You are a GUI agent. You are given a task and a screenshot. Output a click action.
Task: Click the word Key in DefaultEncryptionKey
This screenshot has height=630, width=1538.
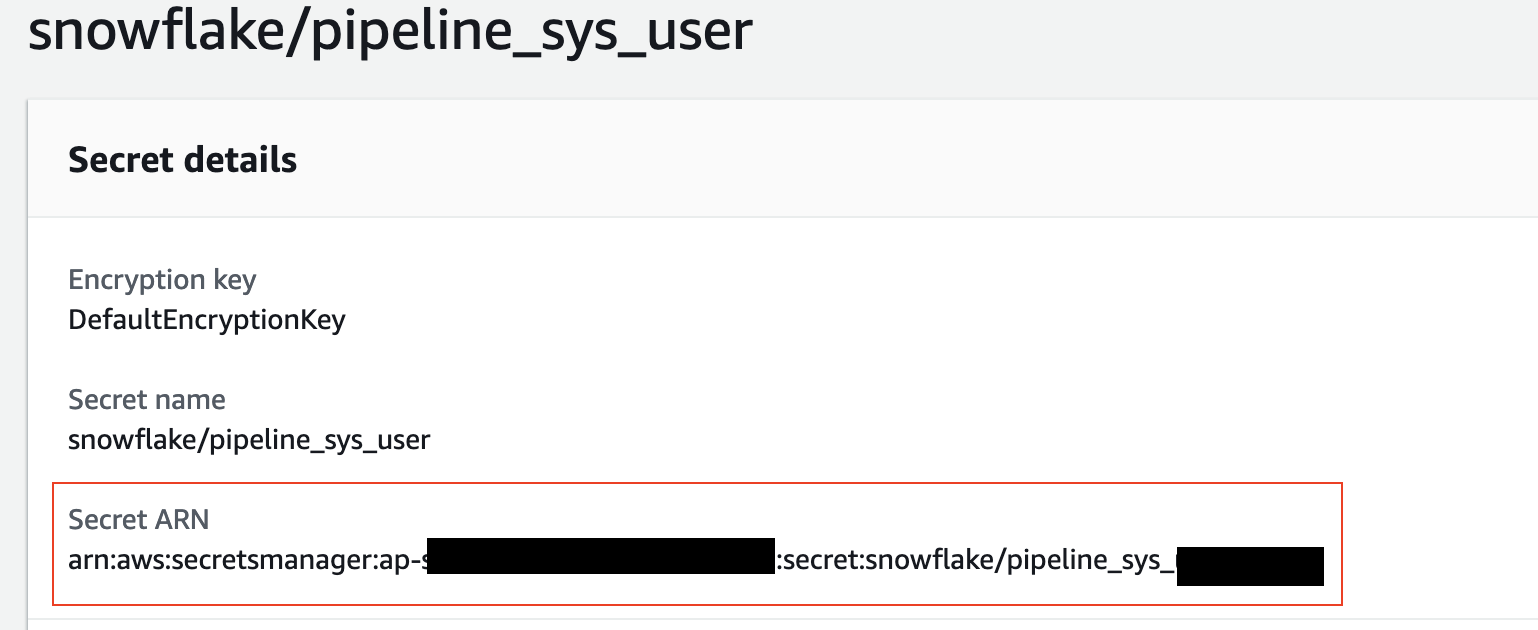pyautogui.click(x=323, y=322)
